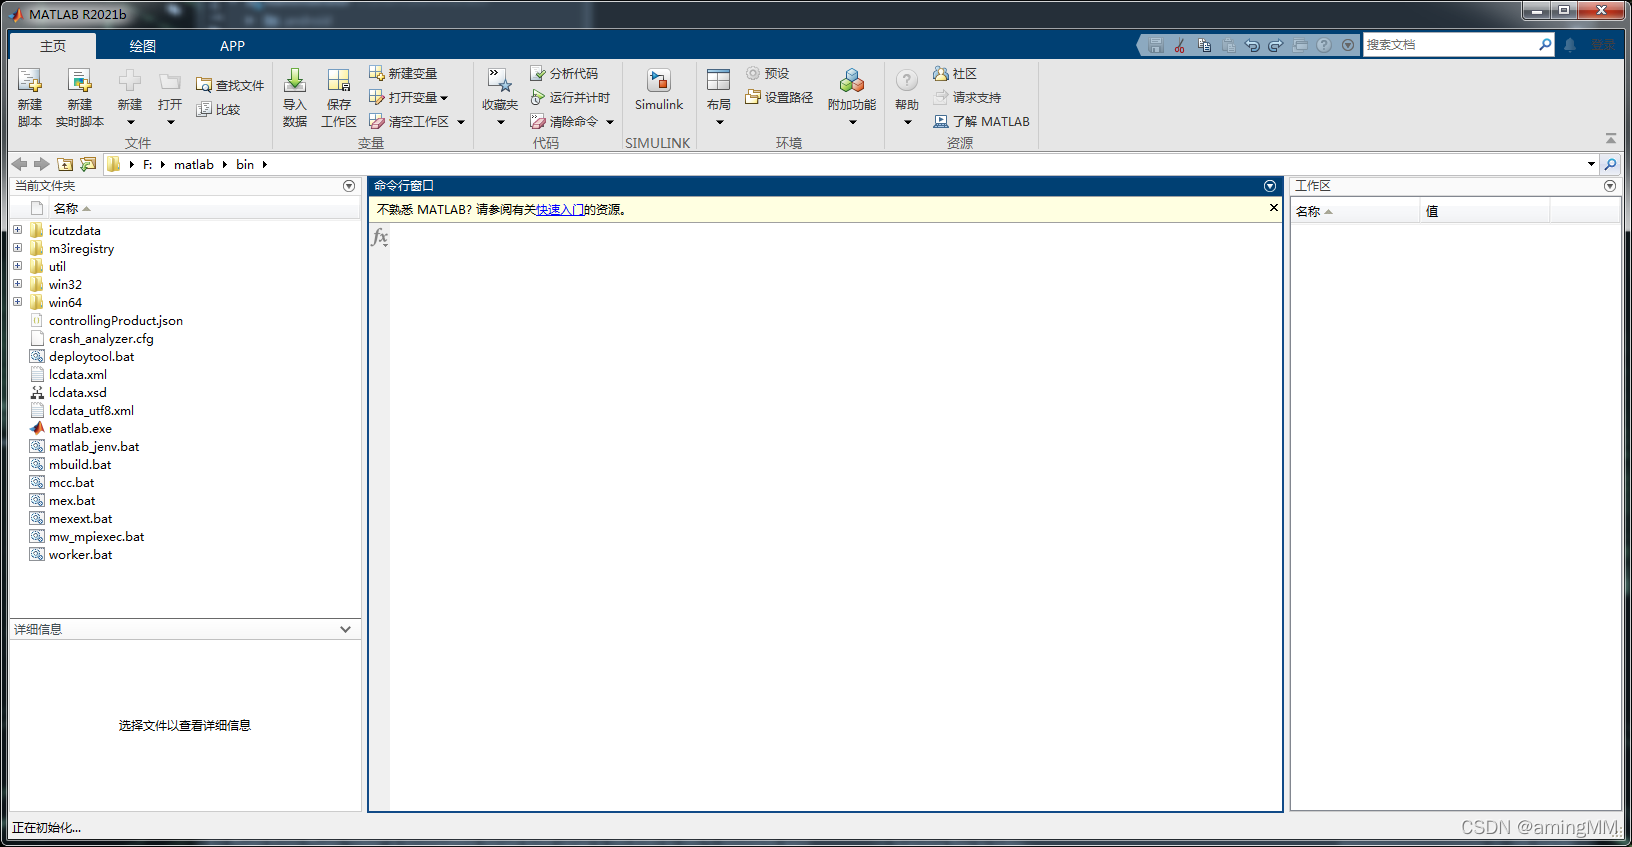Click the 帮助 (Help) question mark icon

coord(907,81)
